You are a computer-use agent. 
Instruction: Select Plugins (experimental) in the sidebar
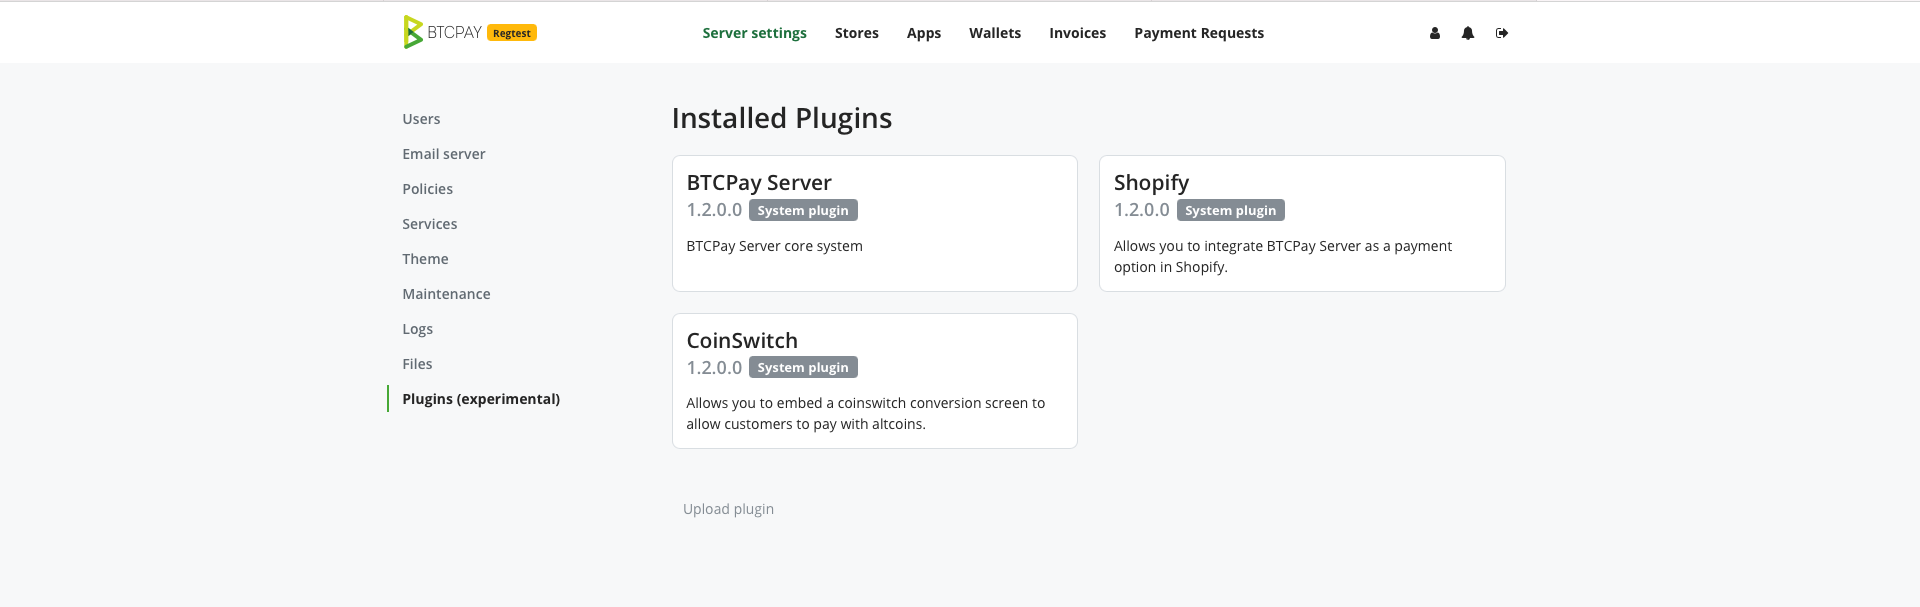click(x=481, y=399)
